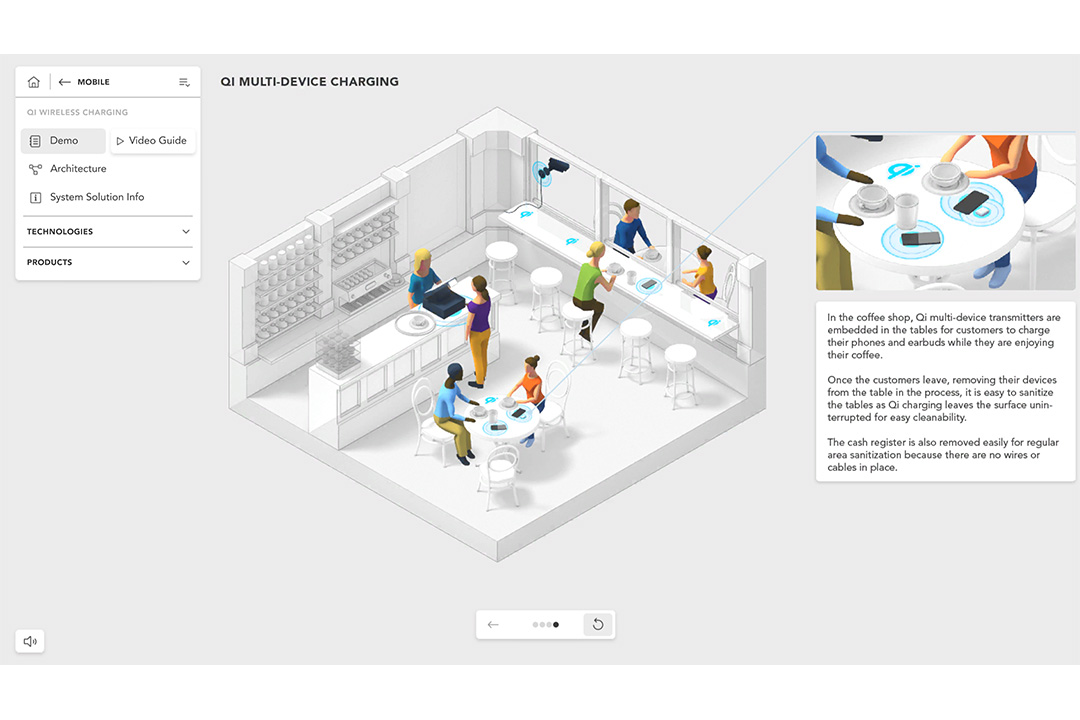This screenshot has height=720, width=1080.
Task: Click the Architecture link text
Action: point(79,168)
